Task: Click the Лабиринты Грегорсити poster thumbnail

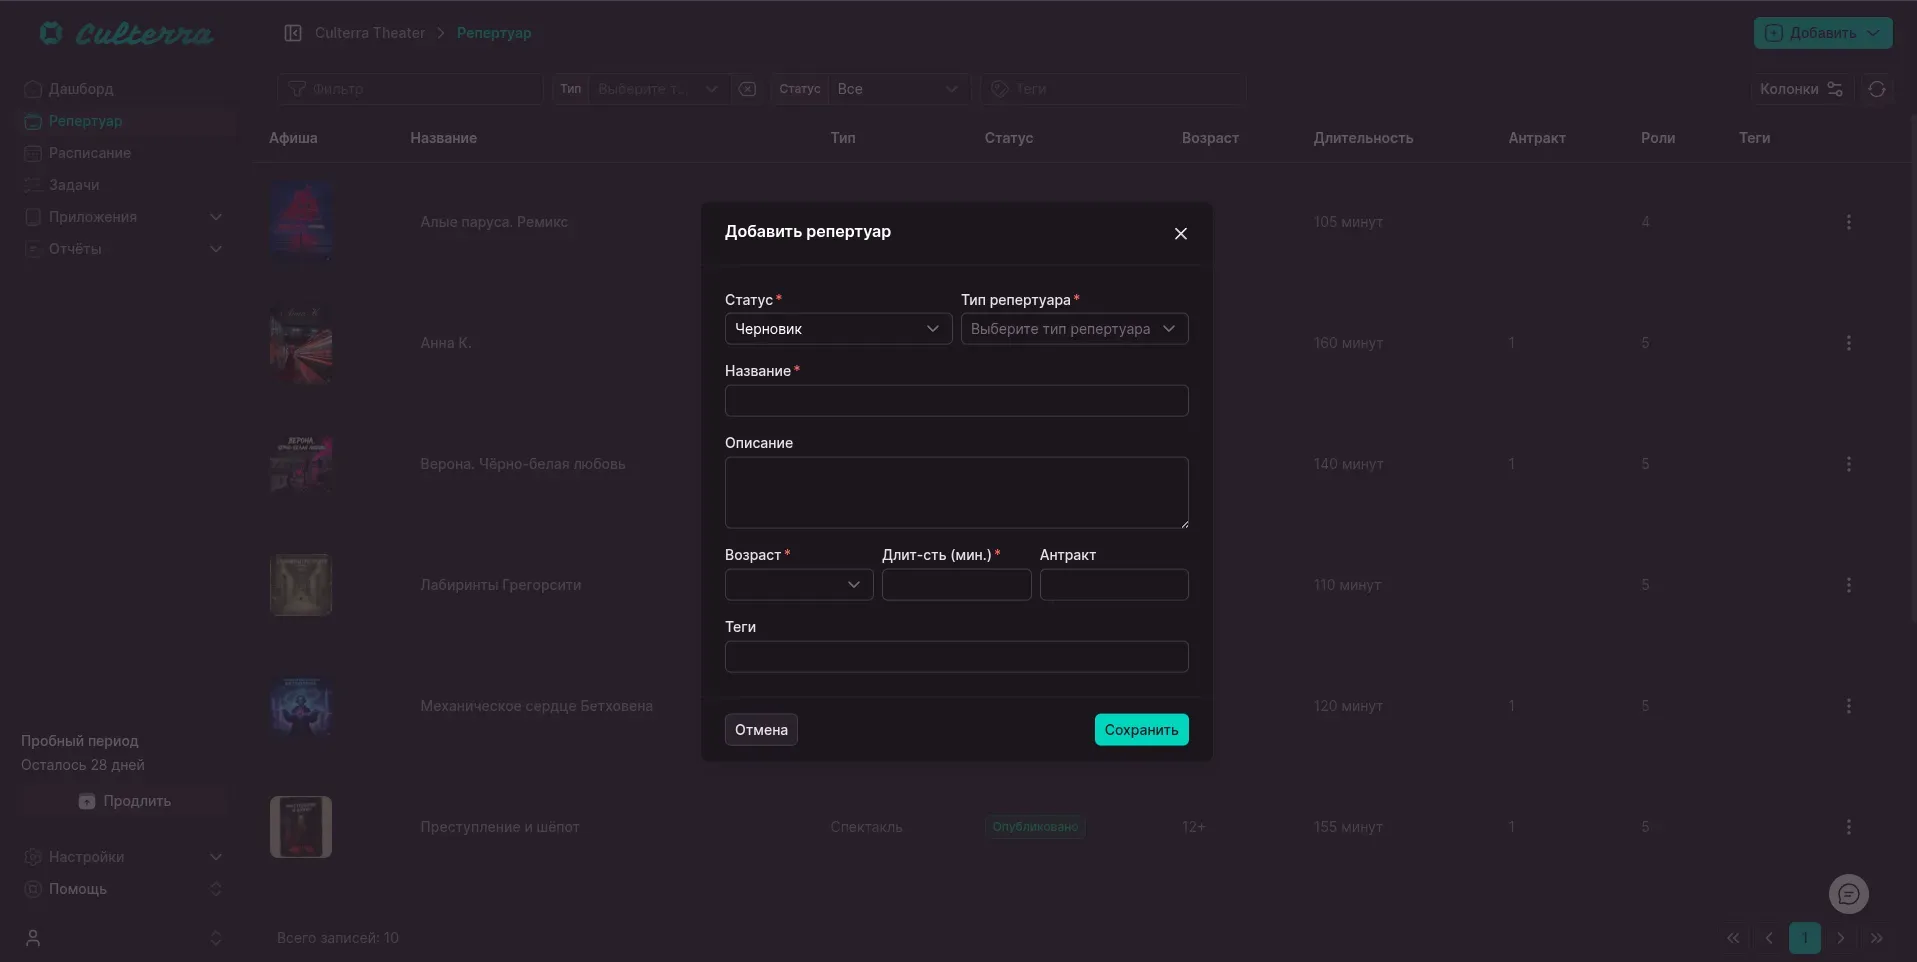Action: click(x=301, y=585)
